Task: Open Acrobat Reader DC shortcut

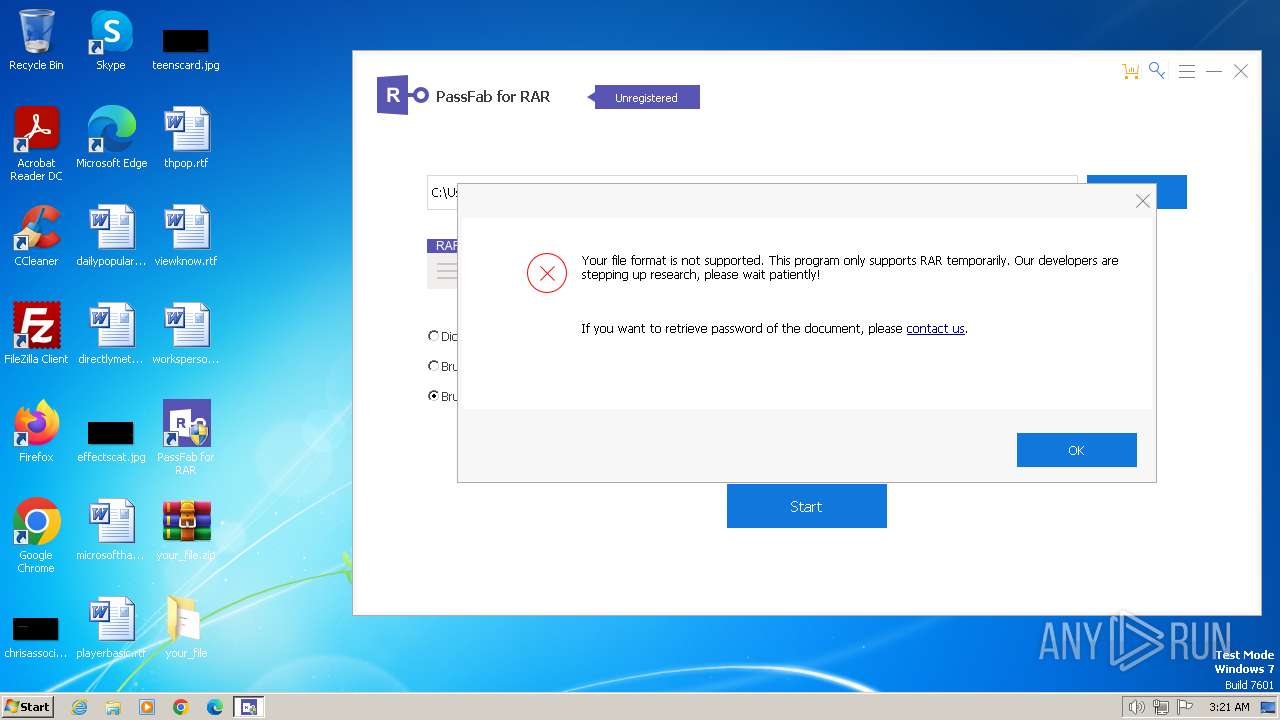Action: coord(36,144)
